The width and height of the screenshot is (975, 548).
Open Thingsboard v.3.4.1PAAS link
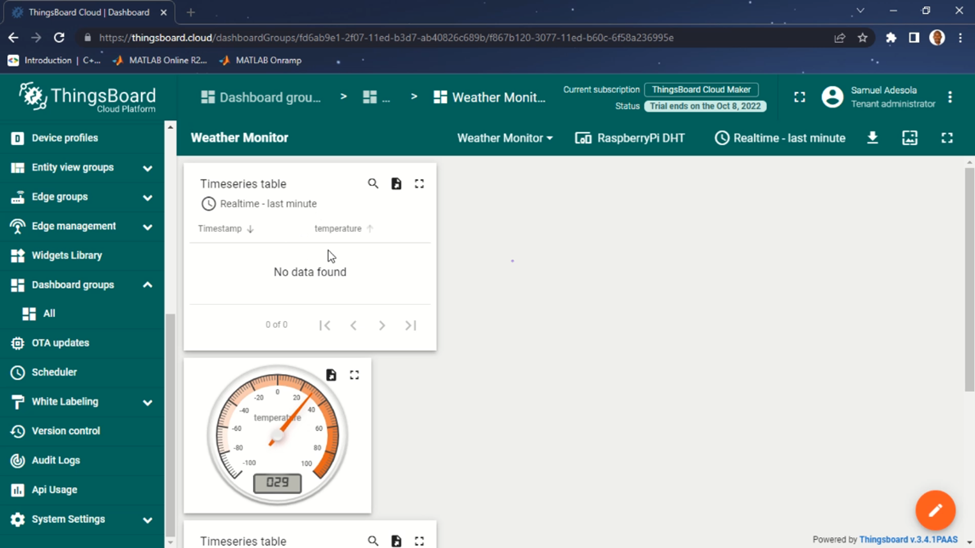(908, 539)
